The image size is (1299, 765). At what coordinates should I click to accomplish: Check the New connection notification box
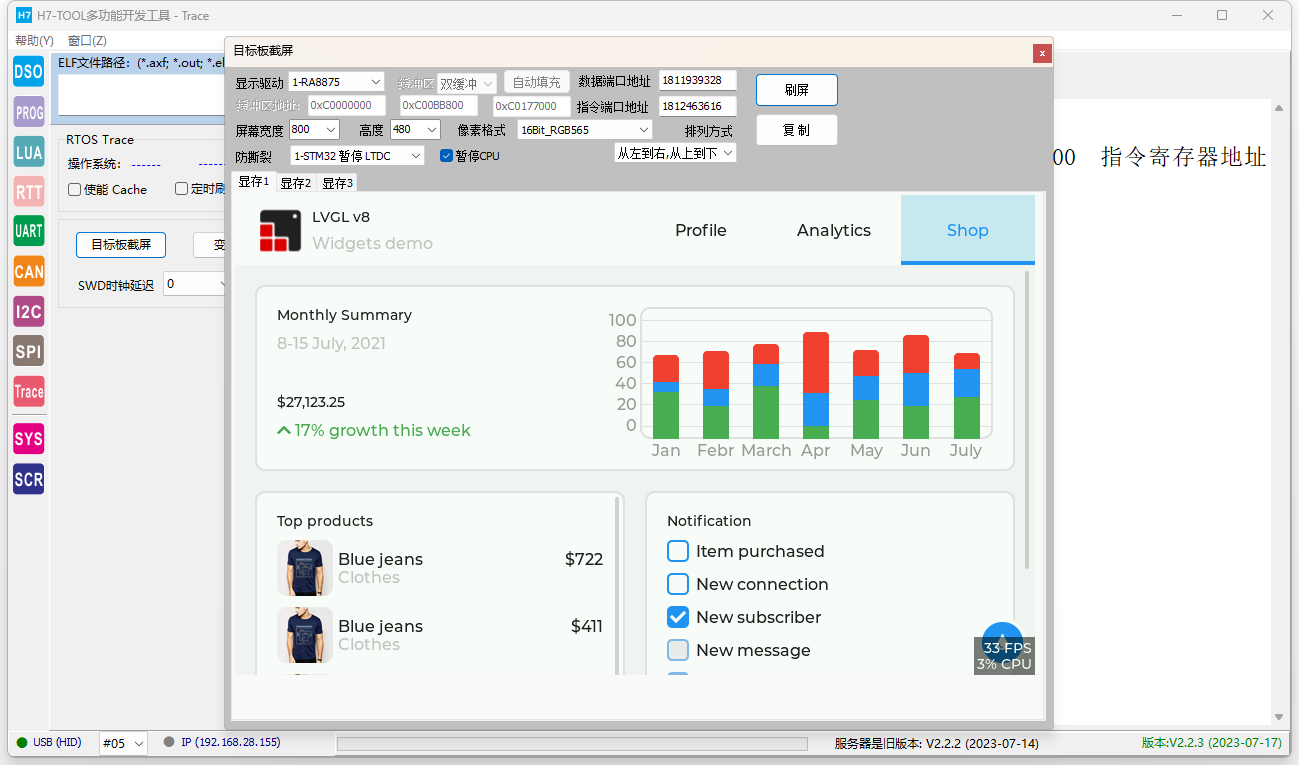pos(678,584)
